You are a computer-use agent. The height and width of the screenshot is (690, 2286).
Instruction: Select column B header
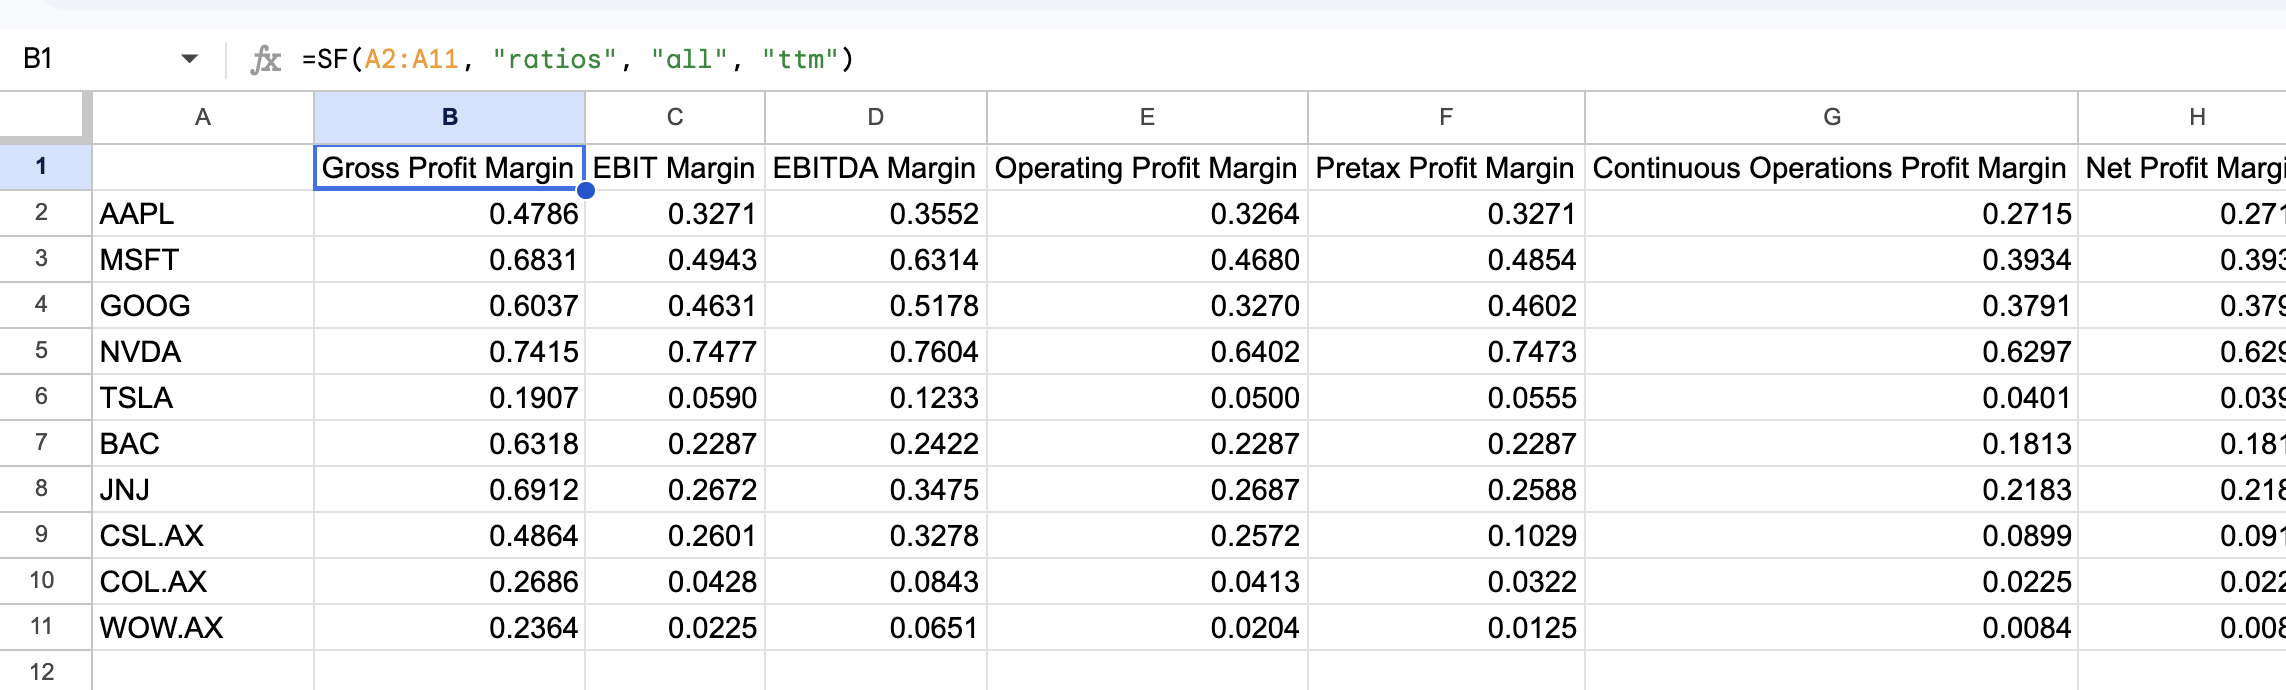coord(450,117)
